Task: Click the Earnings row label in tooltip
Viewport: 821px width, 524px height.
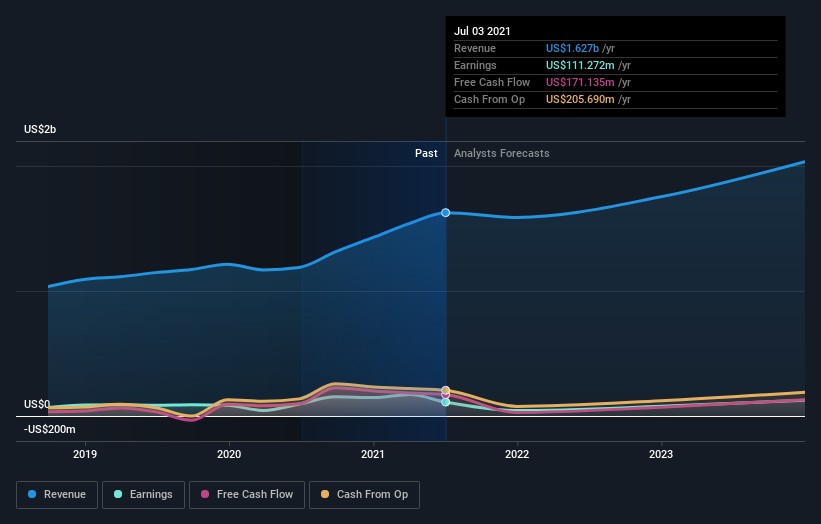Action: [475, 65]
